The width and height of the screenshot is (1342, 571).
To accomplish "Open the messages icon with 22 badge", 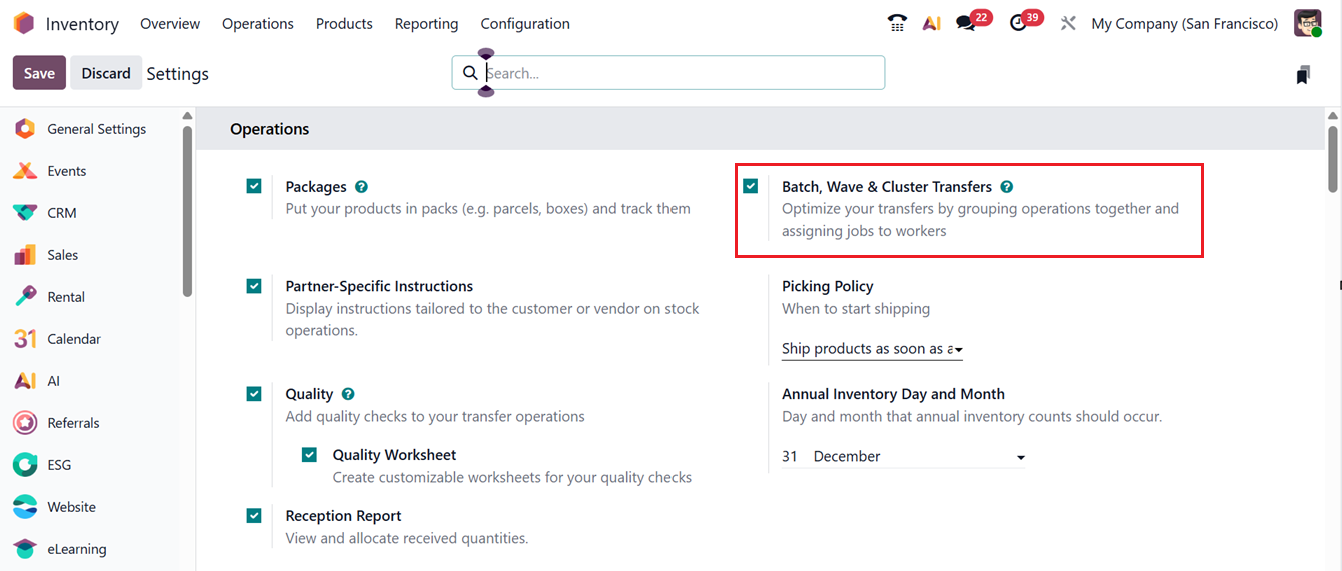I will coord(966,24).
